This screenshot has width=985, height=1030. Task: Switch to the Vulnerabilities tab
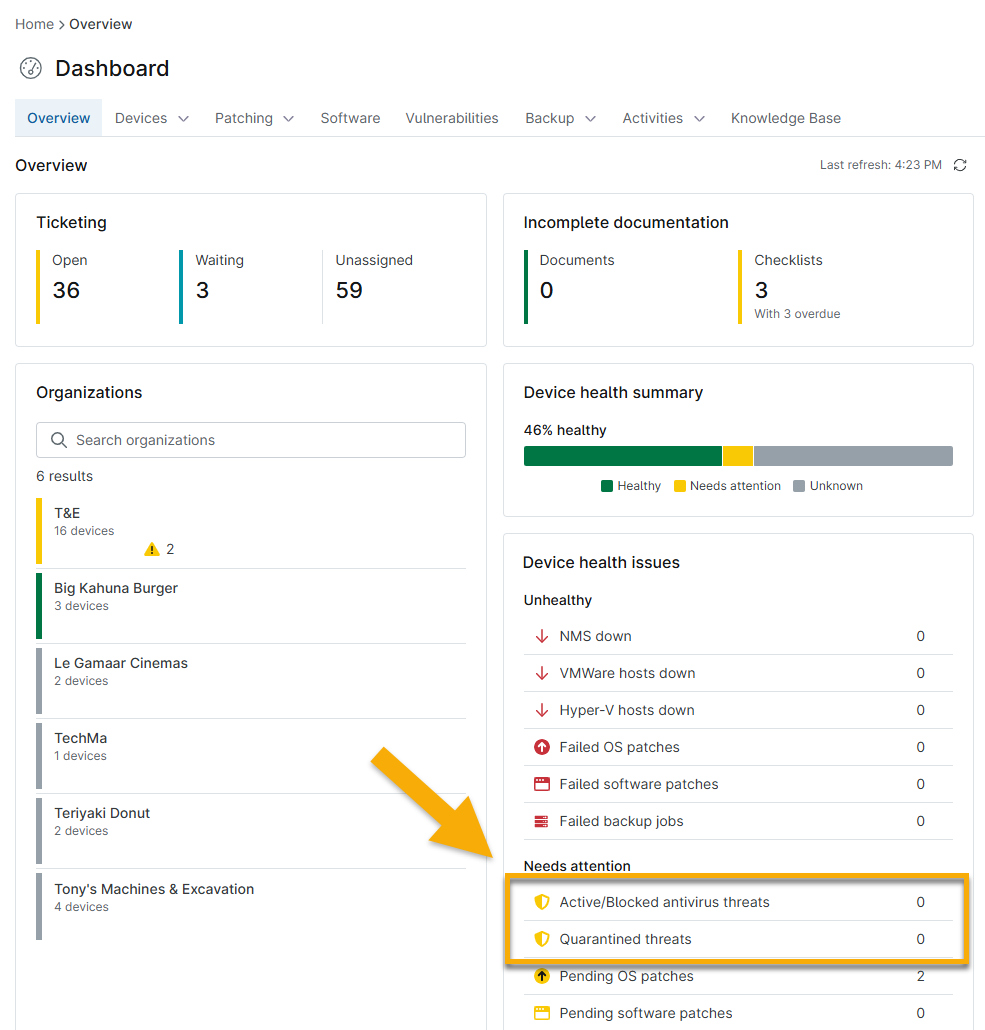452,118
